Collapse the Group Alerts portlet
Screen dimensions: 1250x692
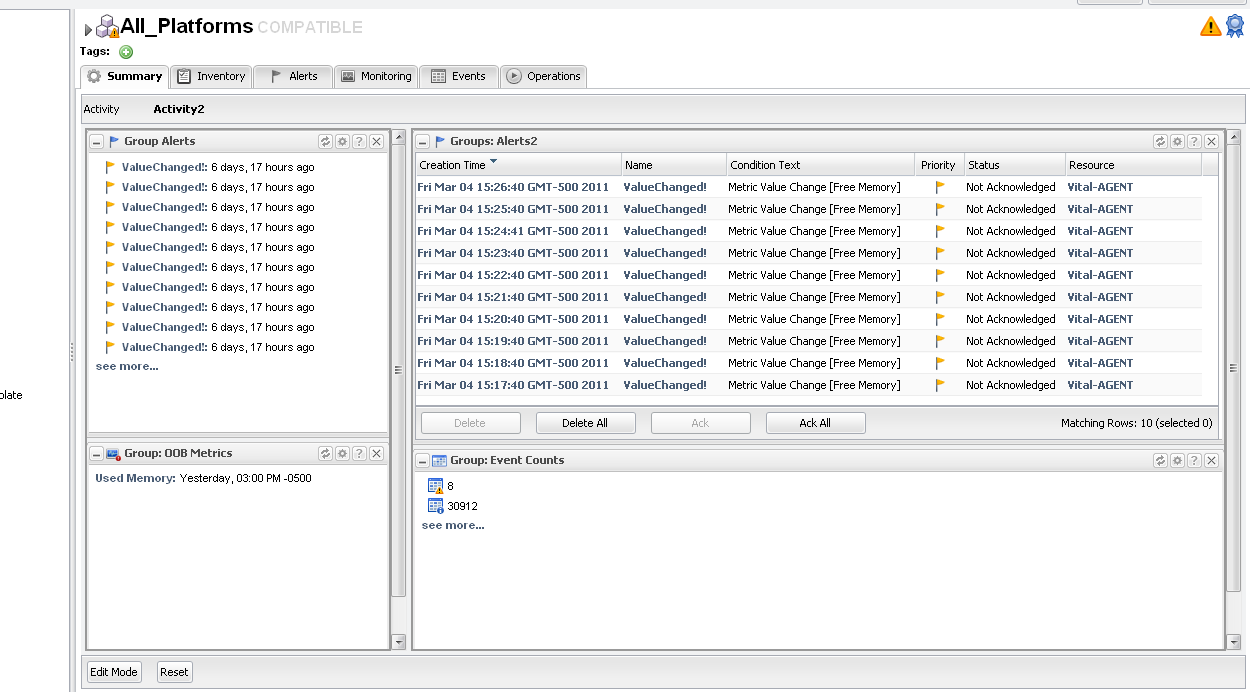(97, 142)
